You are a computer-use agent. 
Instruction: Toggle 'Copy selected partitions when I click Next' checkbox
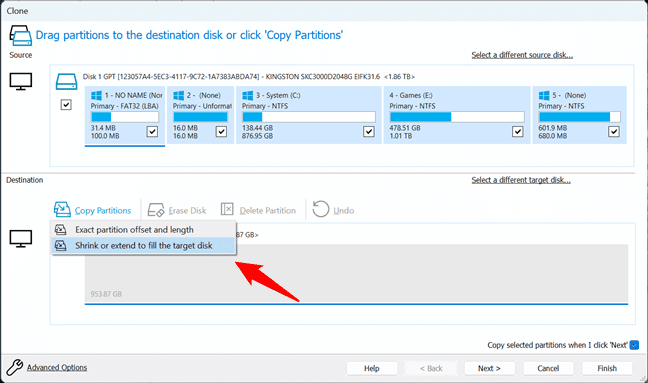click(634, 345)
